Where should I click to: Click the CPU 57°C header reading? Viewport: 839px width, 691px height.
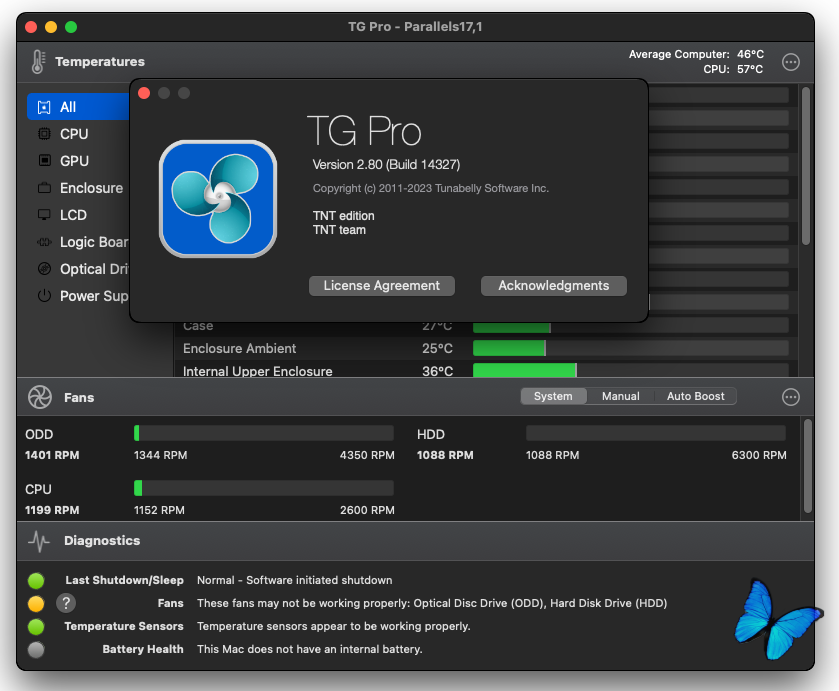[733, 70]
